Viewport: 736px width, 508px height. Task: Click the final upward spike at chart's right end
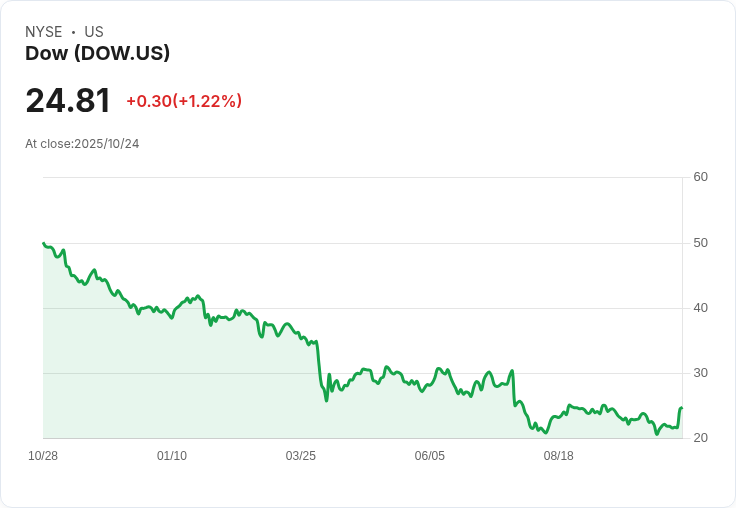click(x=680, y=408)
